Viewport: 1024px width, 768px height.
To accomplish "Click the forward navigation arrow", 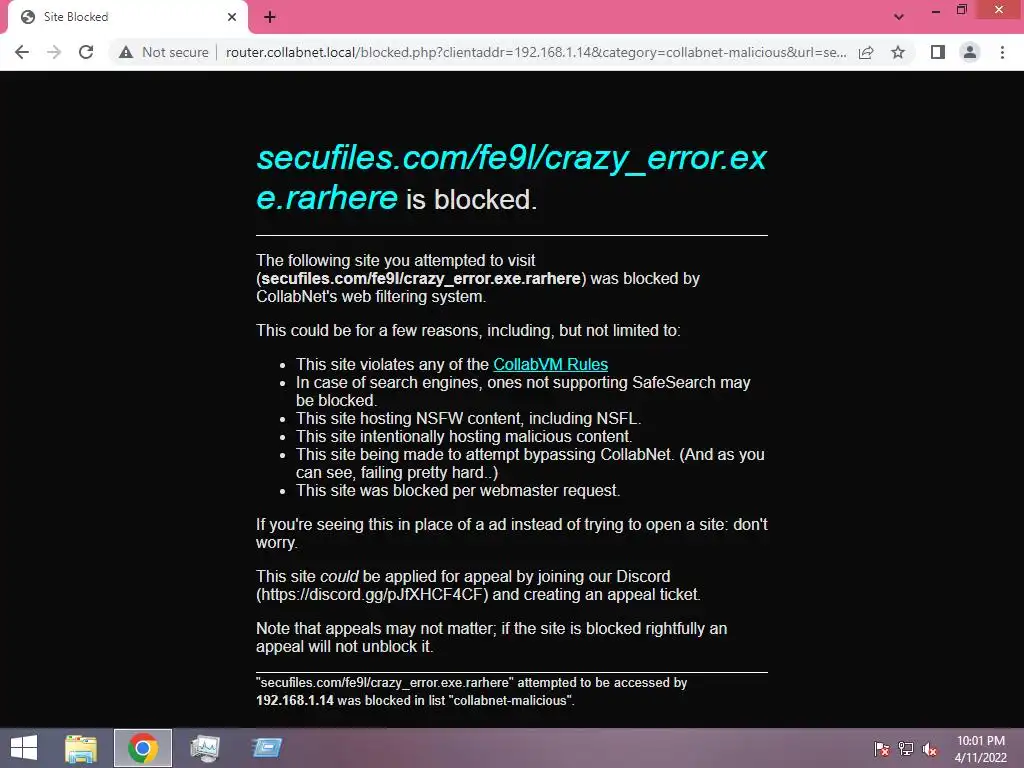I will coord(54,52).
